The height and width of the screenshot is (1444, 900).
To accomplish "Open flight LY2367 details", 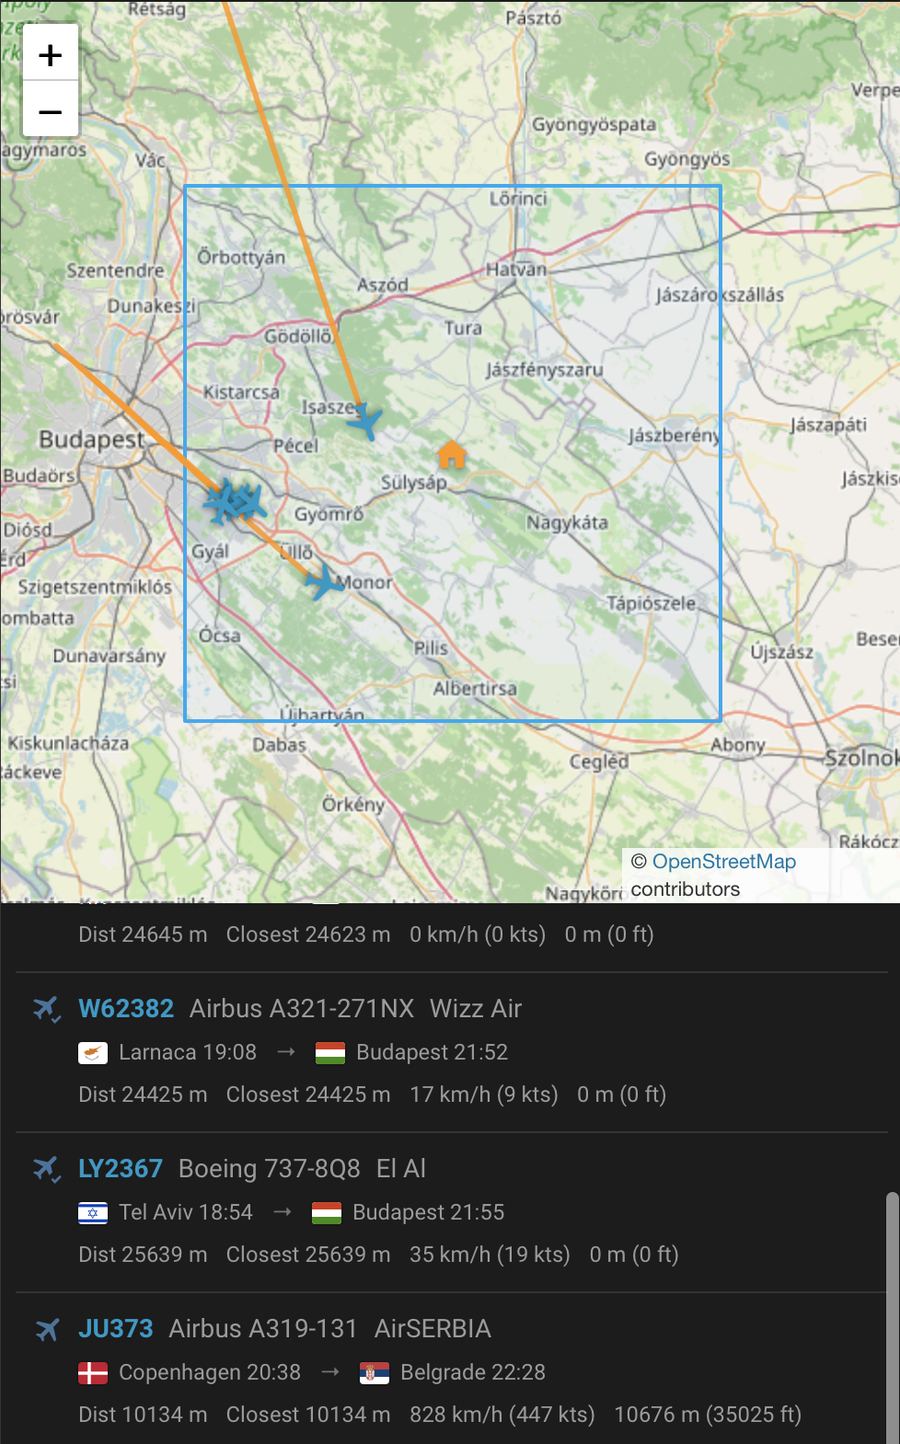I will (x=120, y=1168).
